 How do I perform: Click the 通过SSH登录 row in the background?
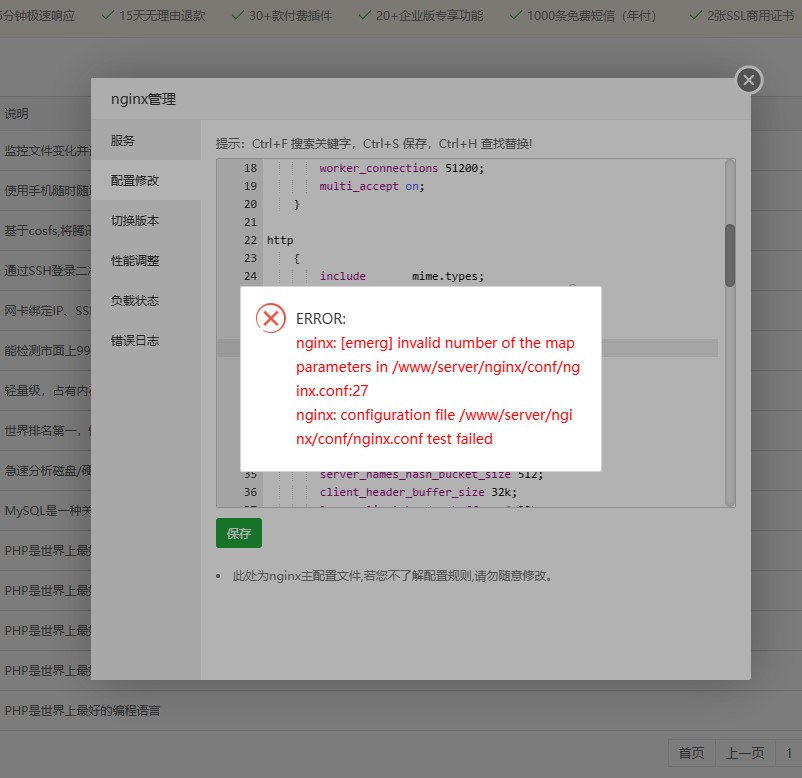[x=48, y=271]
